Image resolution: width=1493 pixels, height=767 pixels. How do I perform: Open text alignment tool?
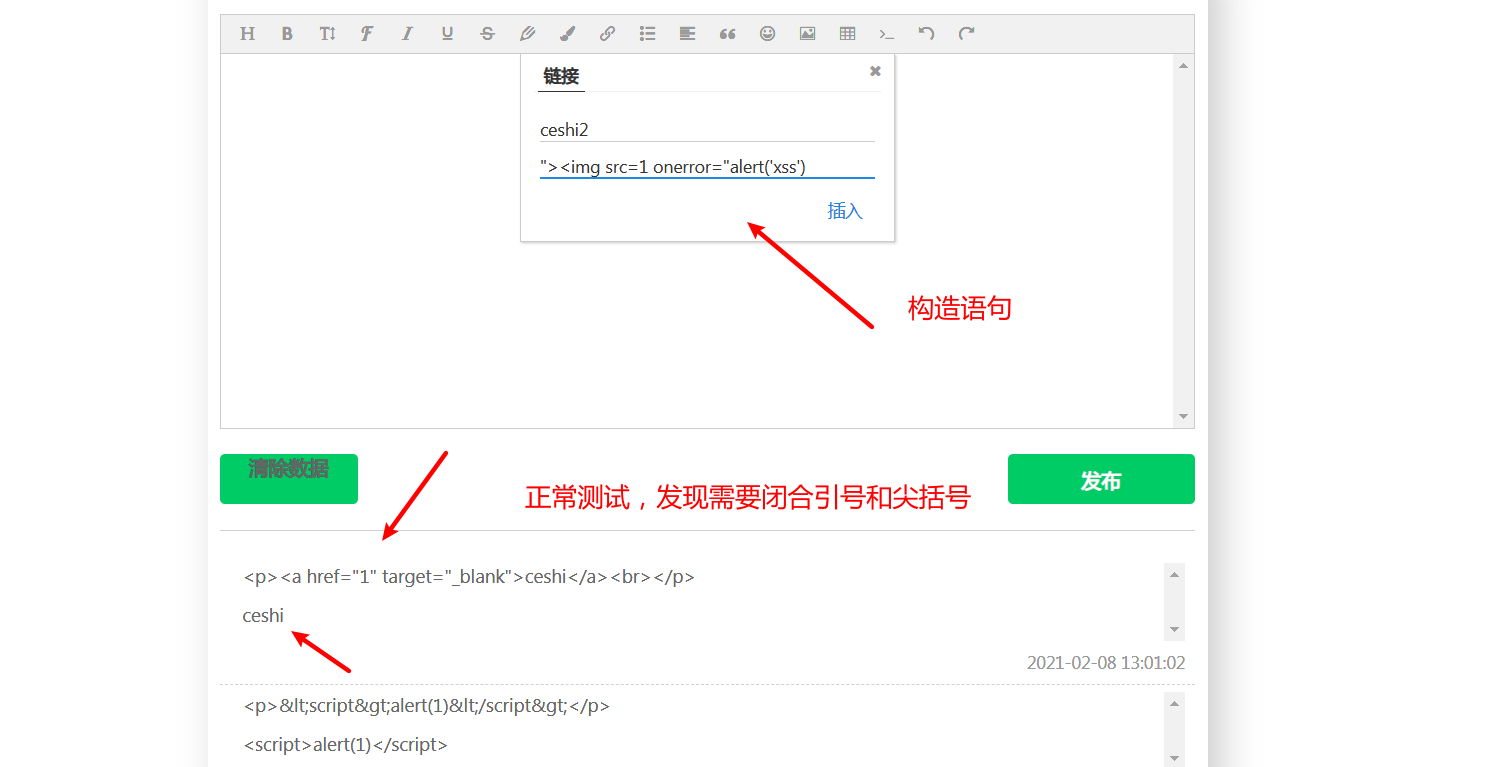tap(687, 34)
